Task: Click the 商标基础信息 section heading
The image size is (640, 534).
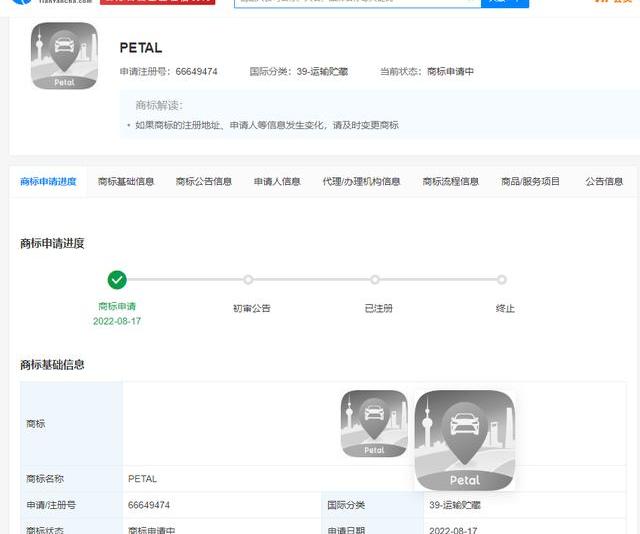Action: tap(52, 365)
